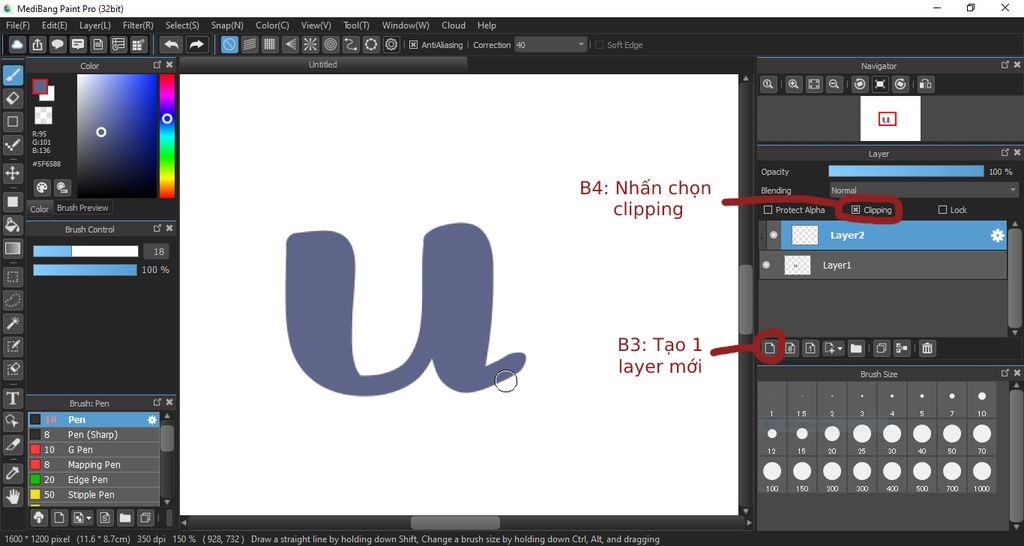
Task: Hide Layer1 visibility dot
Action: coord(767,265)
